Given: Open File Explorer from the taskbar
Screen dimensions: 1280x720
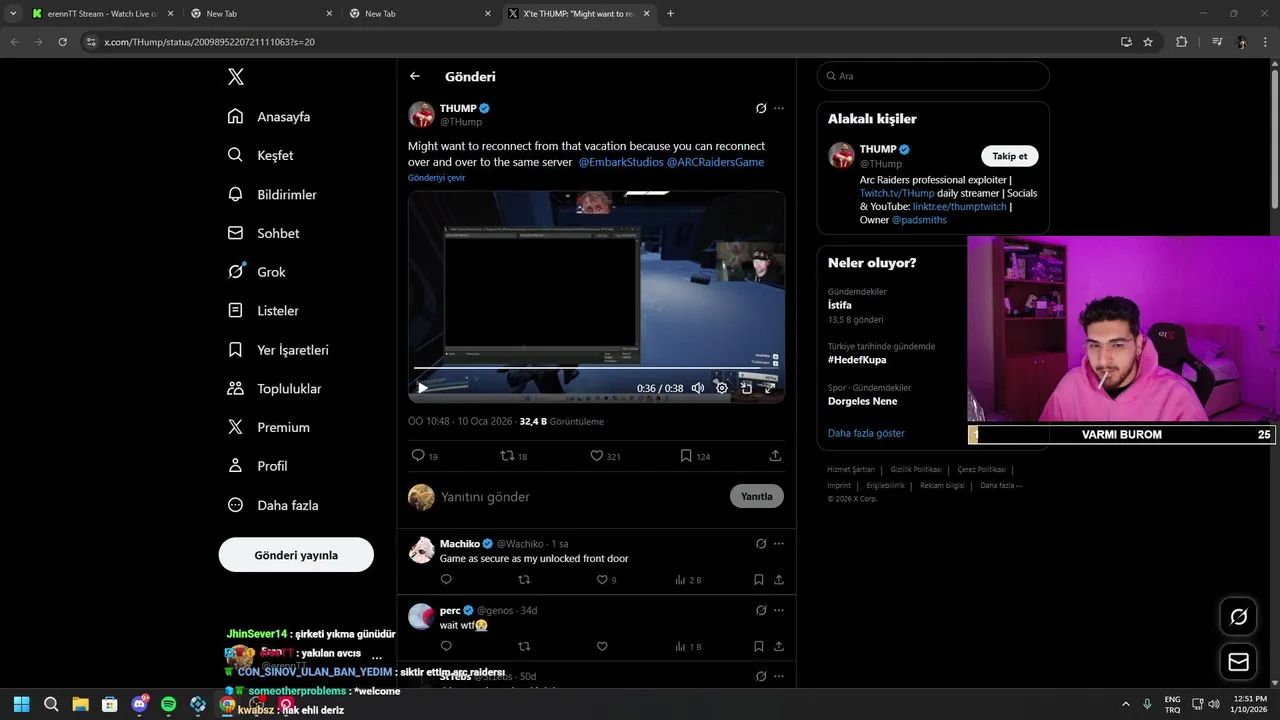Looking at the screenshot, I should pyautogui.click(x=80, y=704).
